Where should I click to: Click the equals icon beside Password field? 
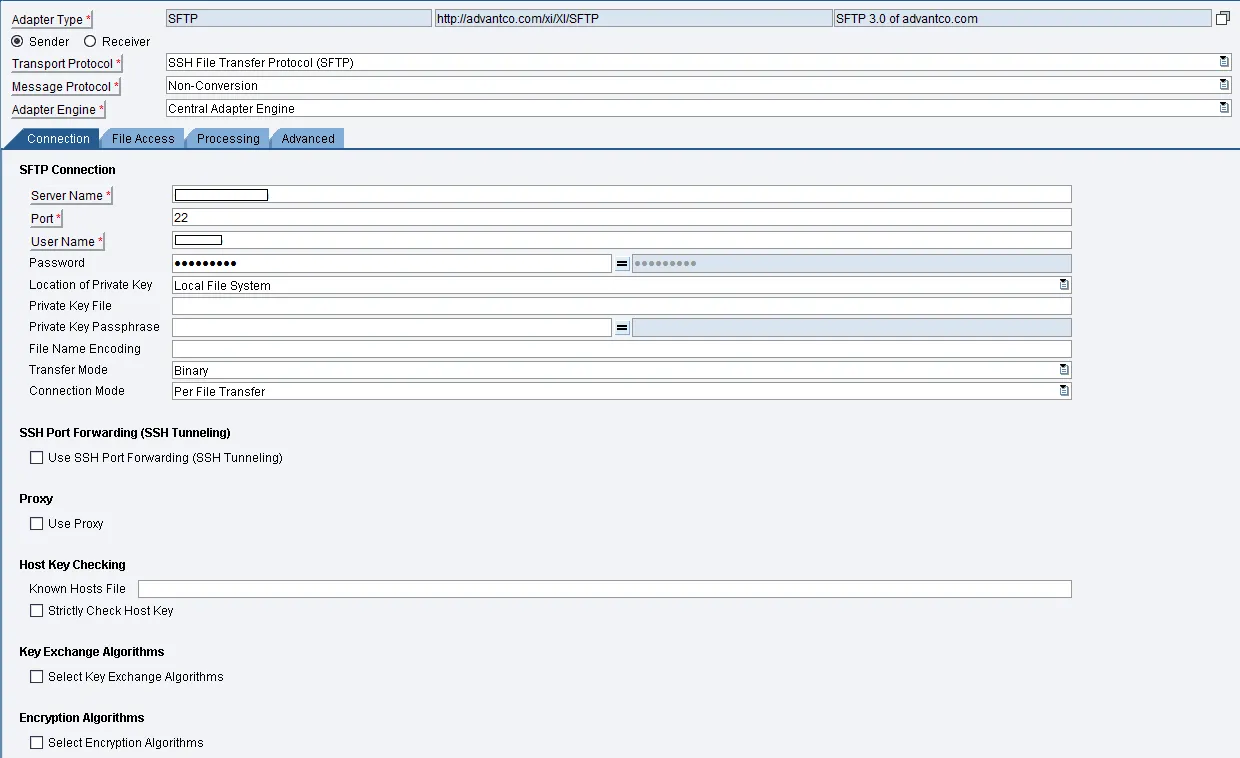pyautogui.click(x=622, y=262)
